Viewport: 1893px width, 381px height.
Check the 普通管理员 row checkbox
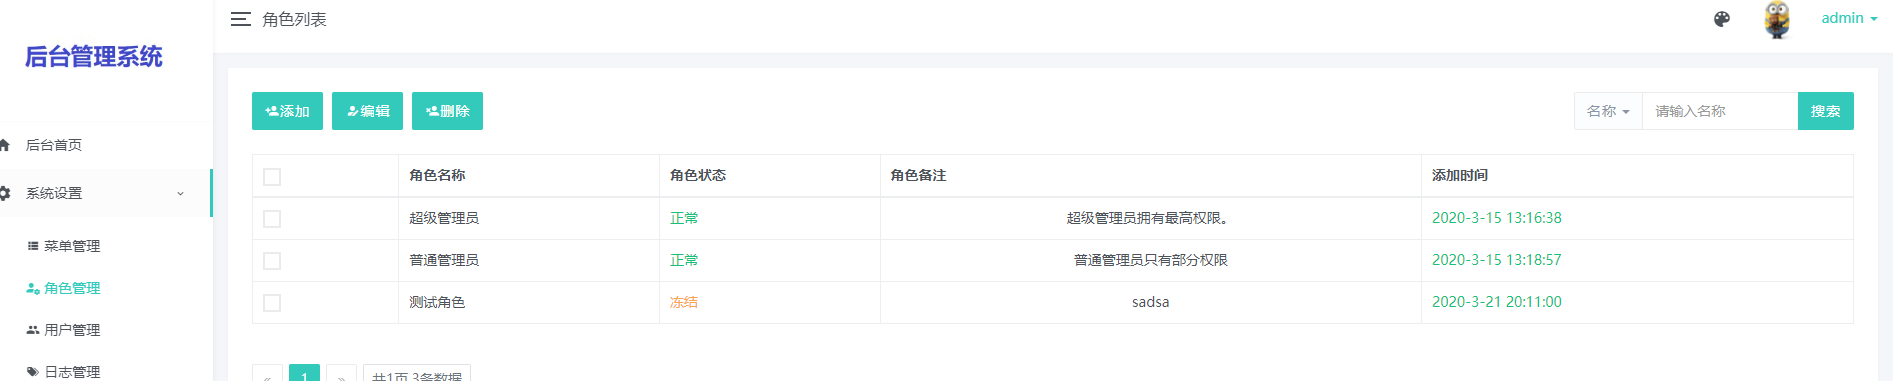click(x=272, y=261)
